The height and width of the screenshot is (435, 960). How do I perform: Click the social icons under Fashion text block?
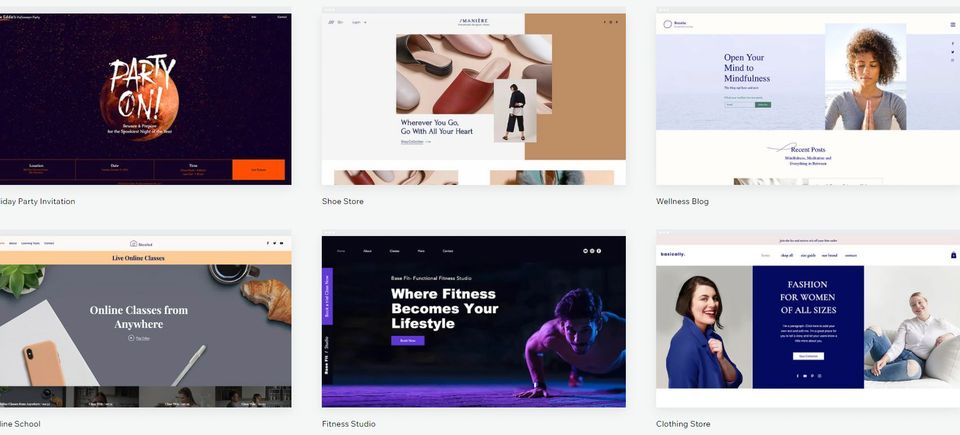coord(808,376)
